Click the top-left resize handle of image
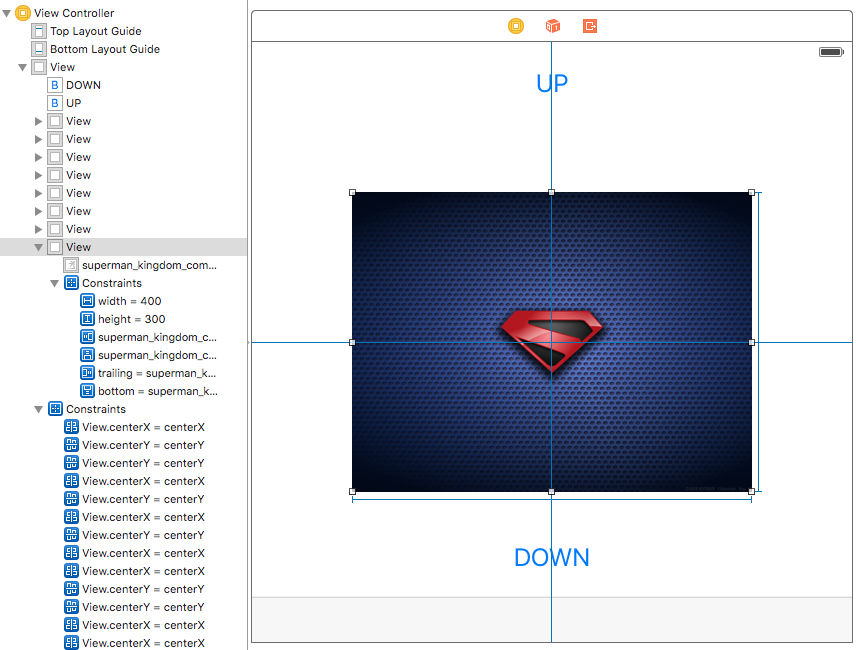Image resolution: width=856 pixels, height=650 pixels. (352, 192)
